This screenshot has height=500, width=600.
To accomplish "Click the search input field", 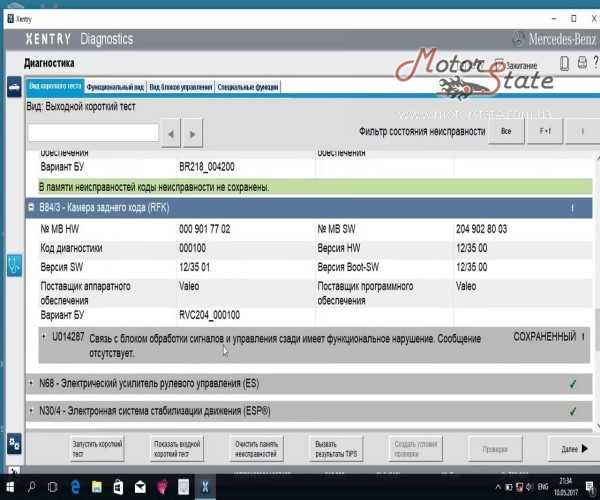I will tap(93, 133).
